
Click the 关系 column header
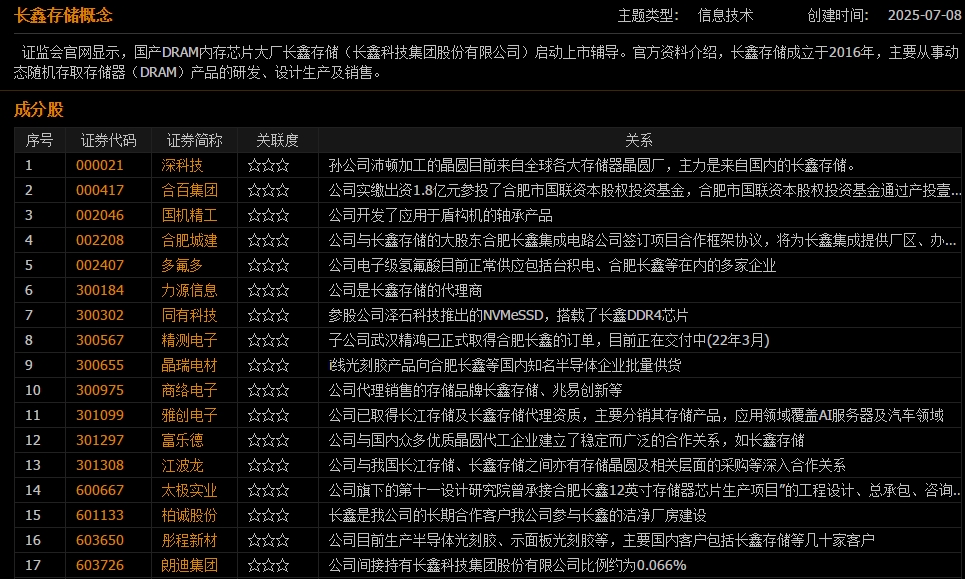click(639, 140)
